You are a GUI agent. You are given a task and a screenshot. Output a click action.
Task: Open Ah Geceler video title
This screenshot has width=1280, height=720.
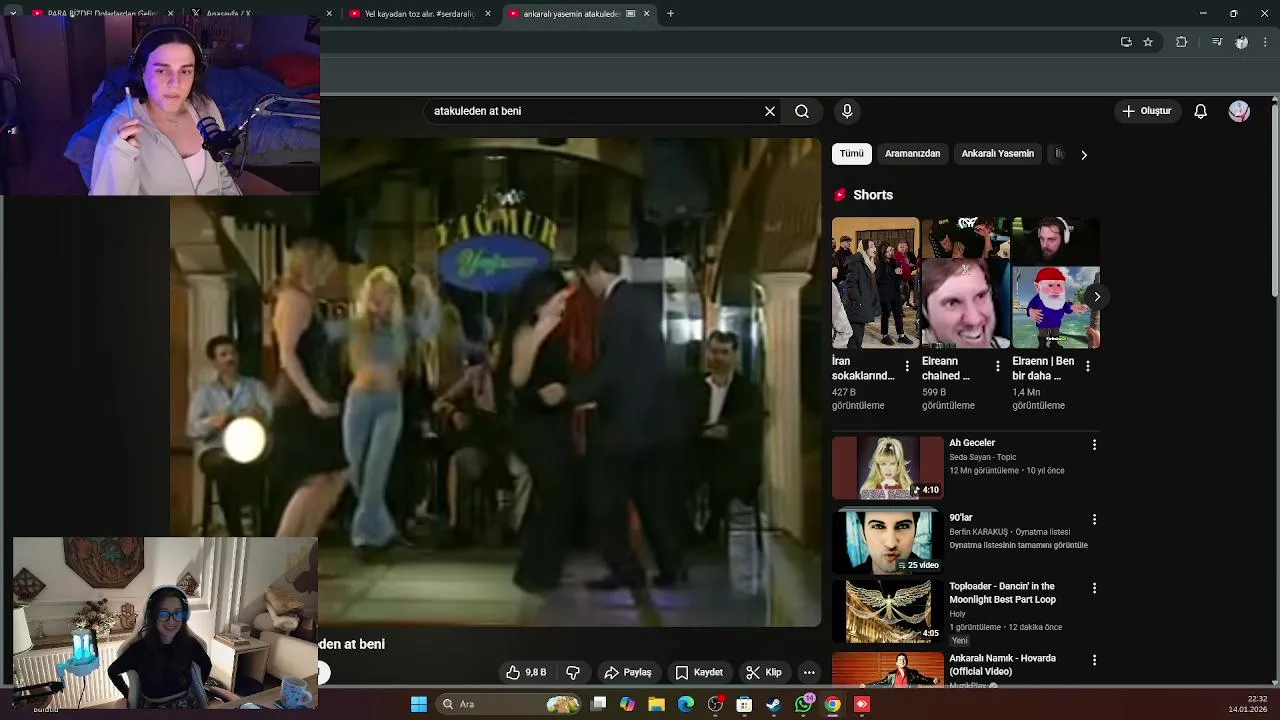972,443
